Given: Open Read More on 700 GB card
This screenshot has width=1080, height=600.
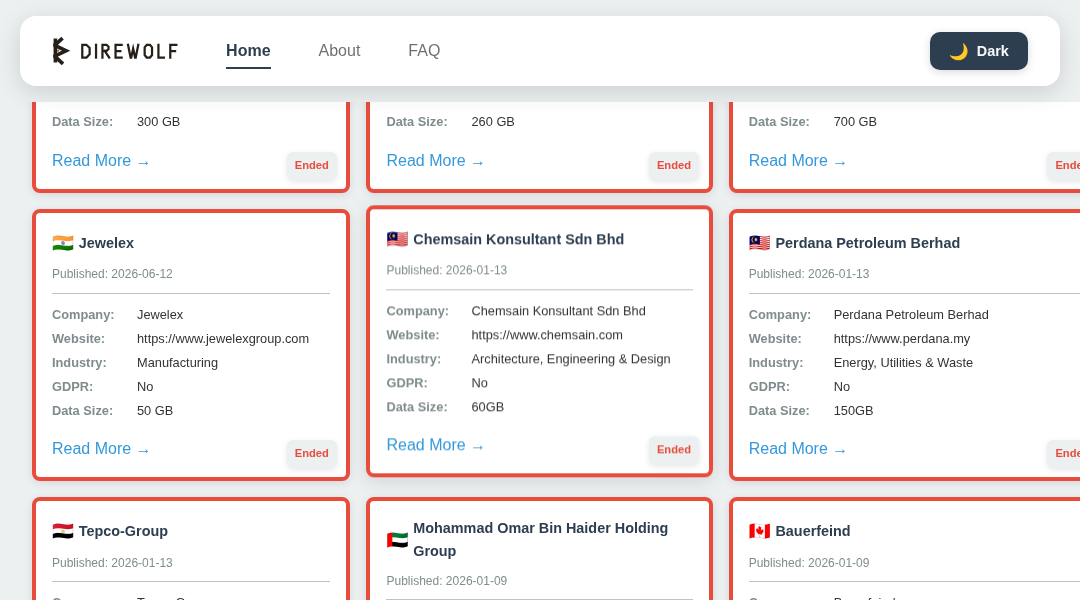Looking at the screenshot, I should coord(798,161).
